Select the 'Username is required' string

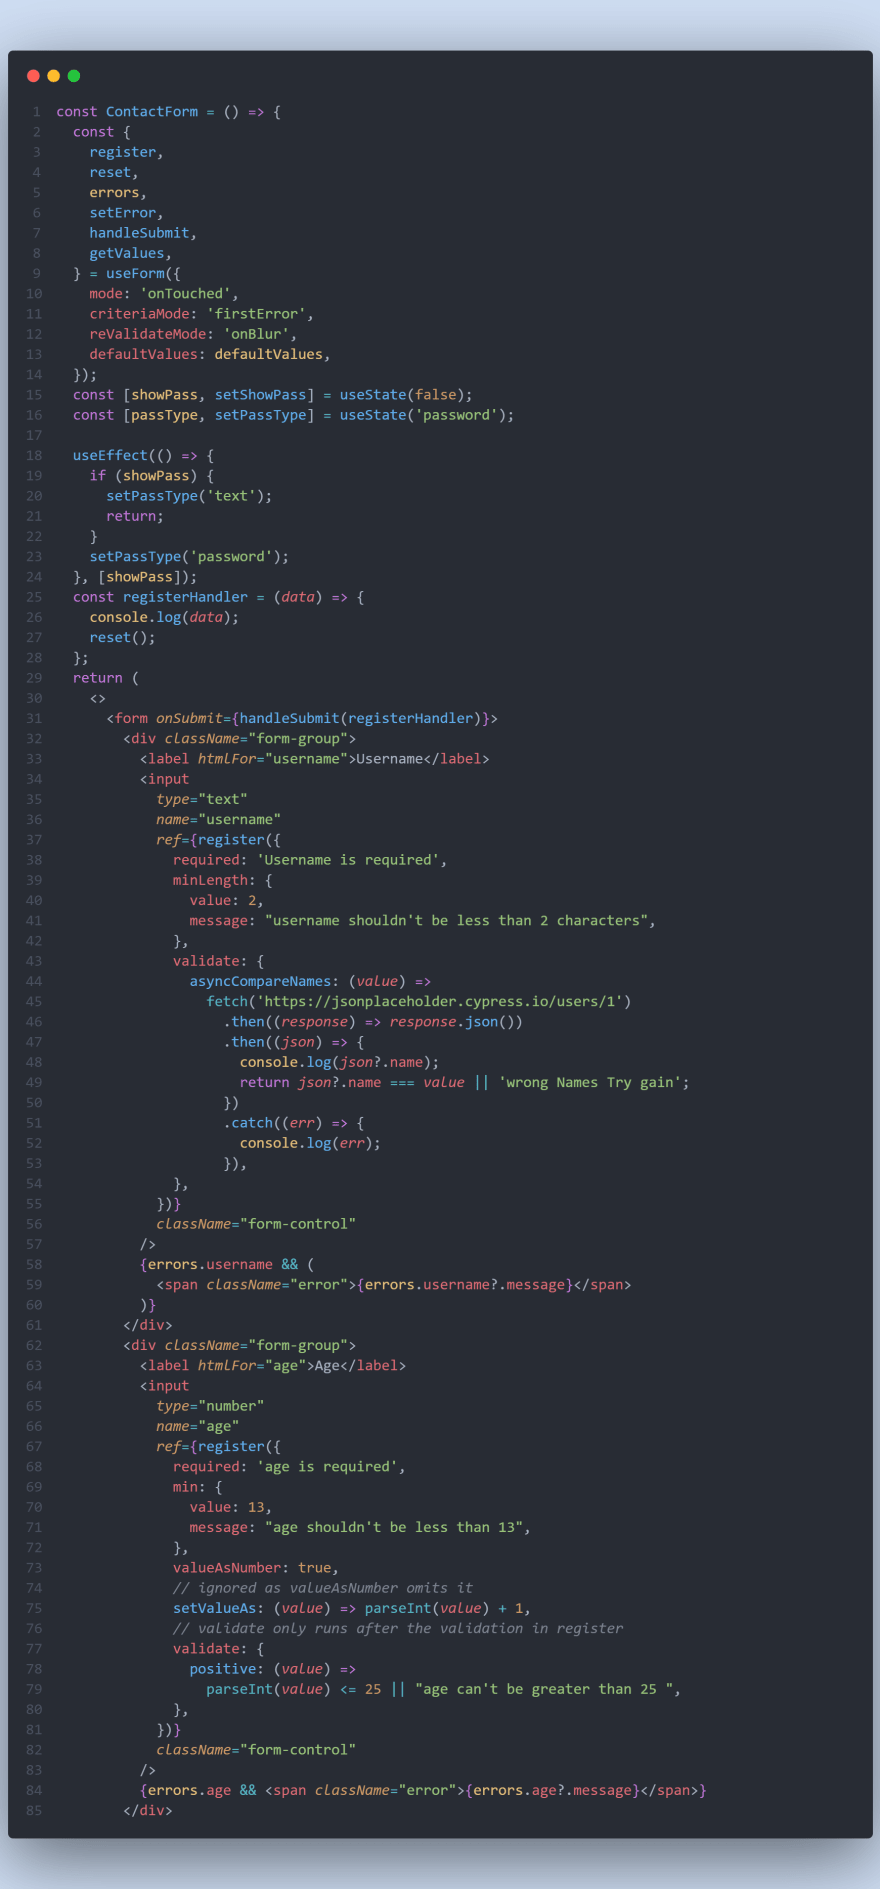(x=348, y=860)
